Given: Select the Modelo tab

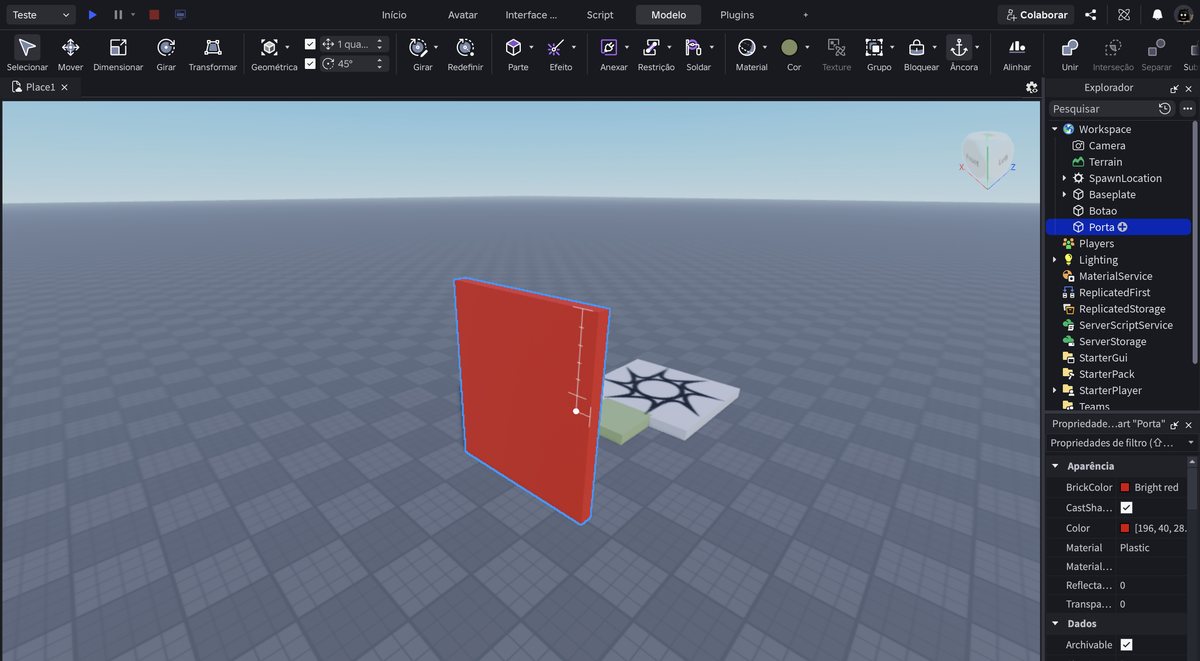Looking at the screenshot, I should point(669,15).
